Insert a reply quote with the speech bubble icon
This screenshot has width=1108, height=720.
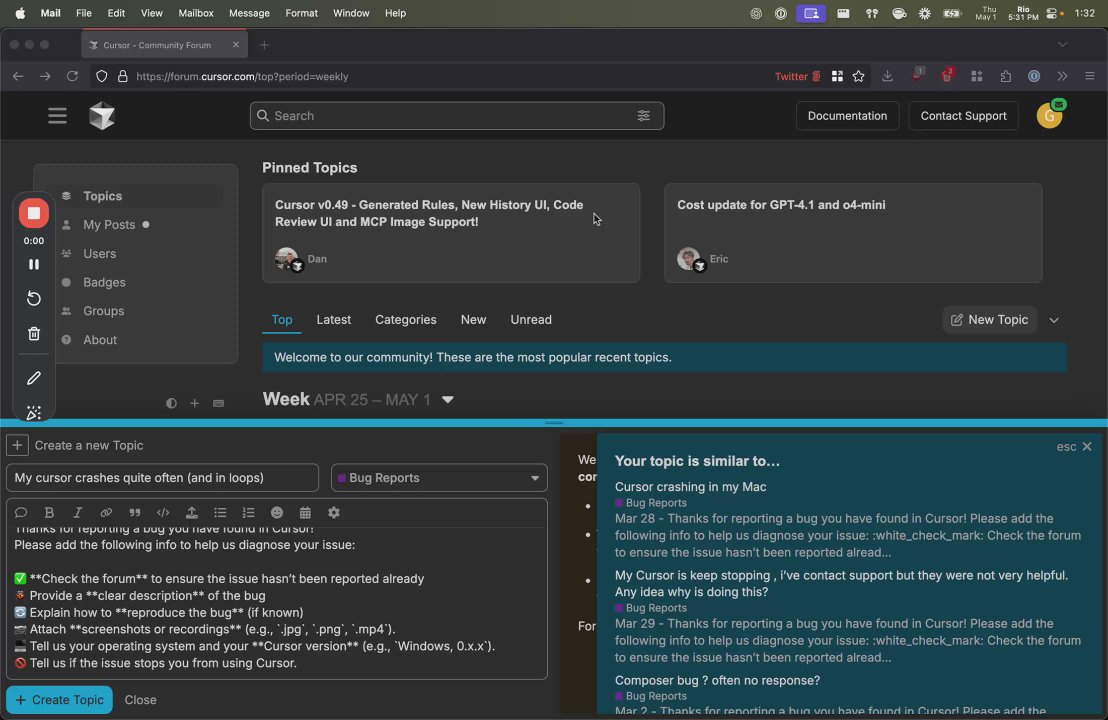tap(20, 512)
